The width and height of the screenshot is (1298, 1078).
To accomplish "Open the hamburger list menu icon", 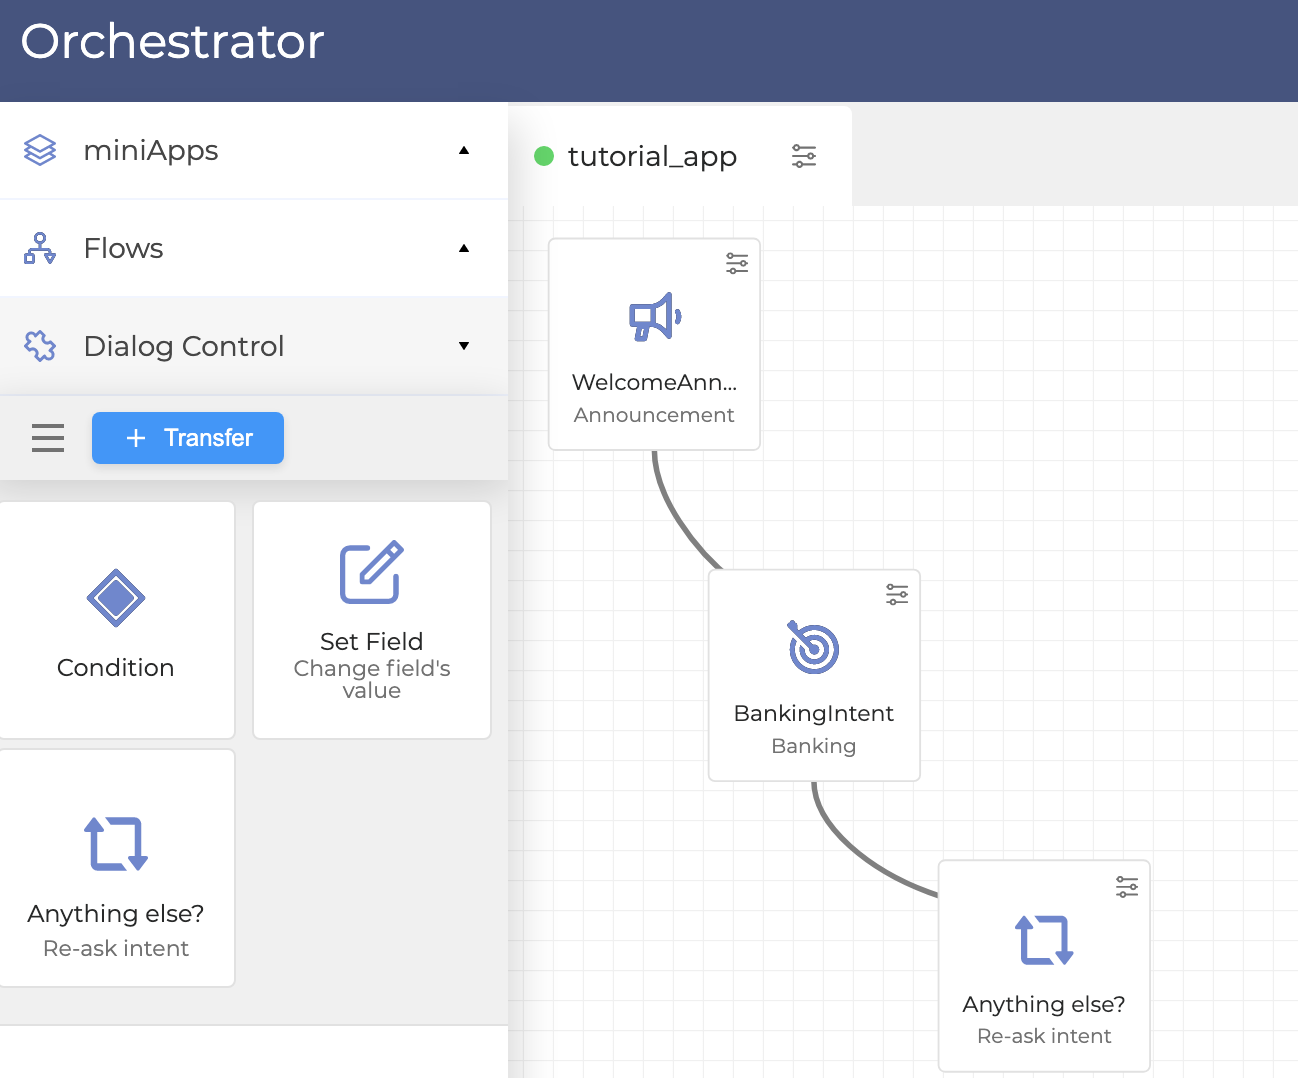I will [48, 438].
